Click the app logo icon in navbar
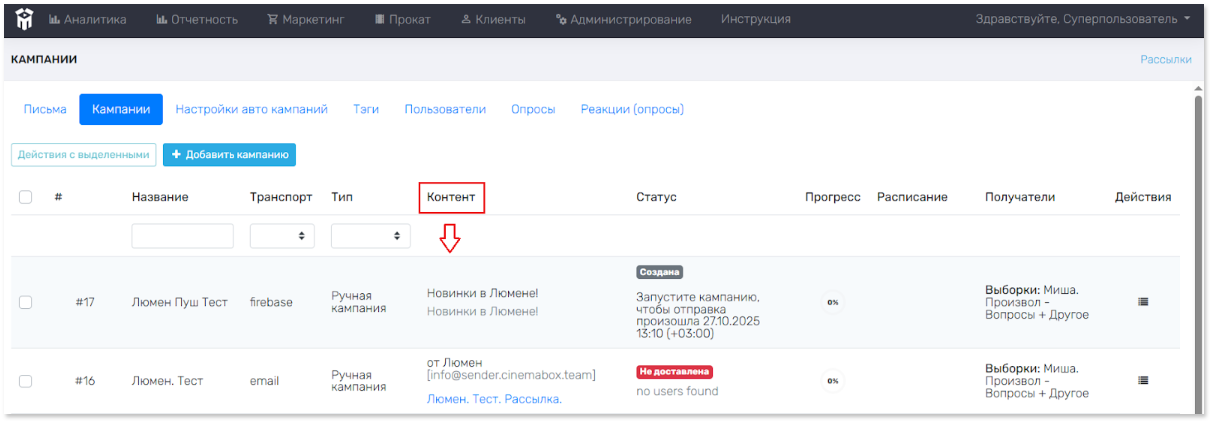 pos(23,19)
